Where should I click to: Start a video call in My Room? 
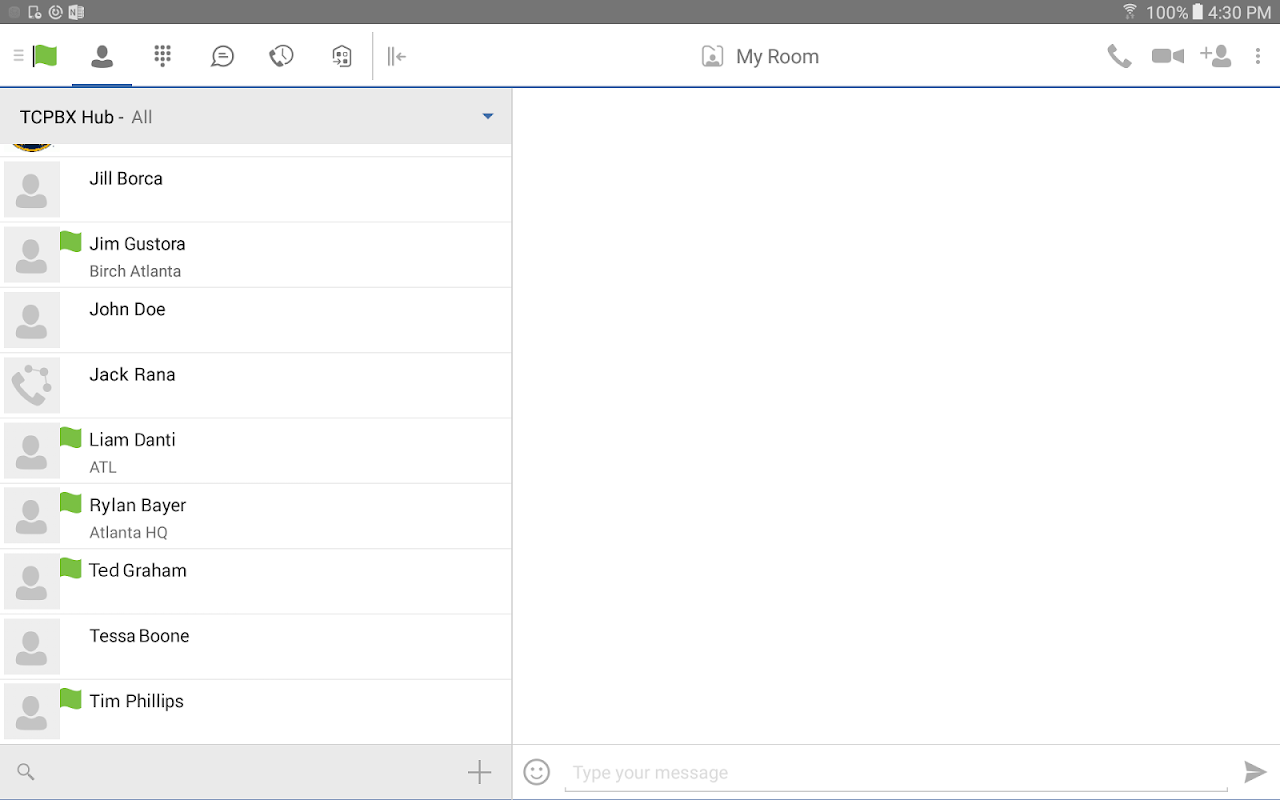pos(1167,56)
